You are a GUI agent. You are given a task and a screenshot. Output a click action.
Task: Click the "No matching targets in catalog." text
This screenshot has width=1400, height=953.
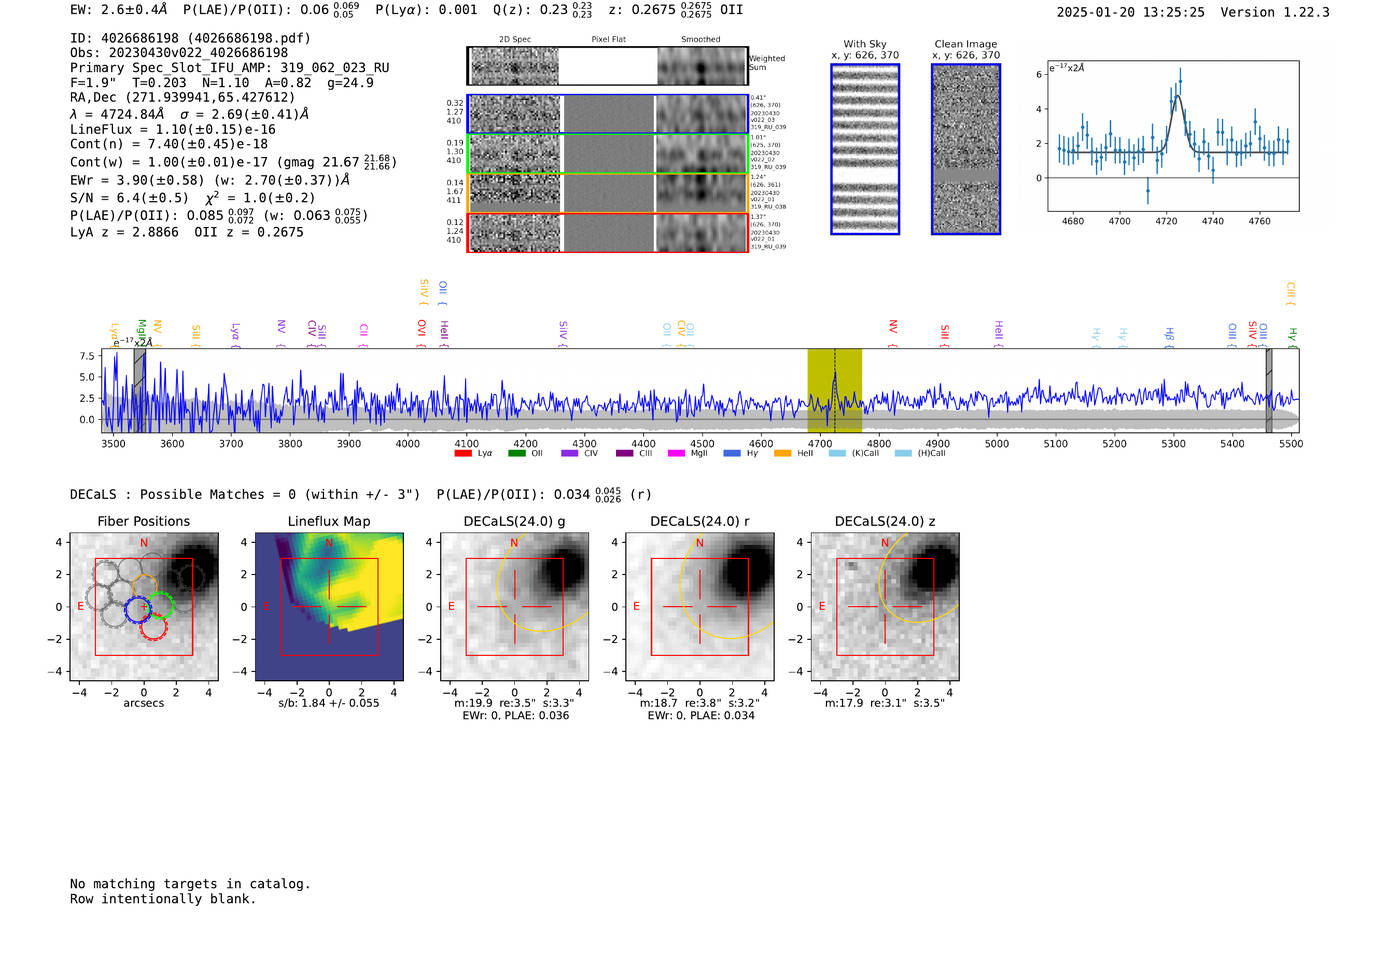190,884
